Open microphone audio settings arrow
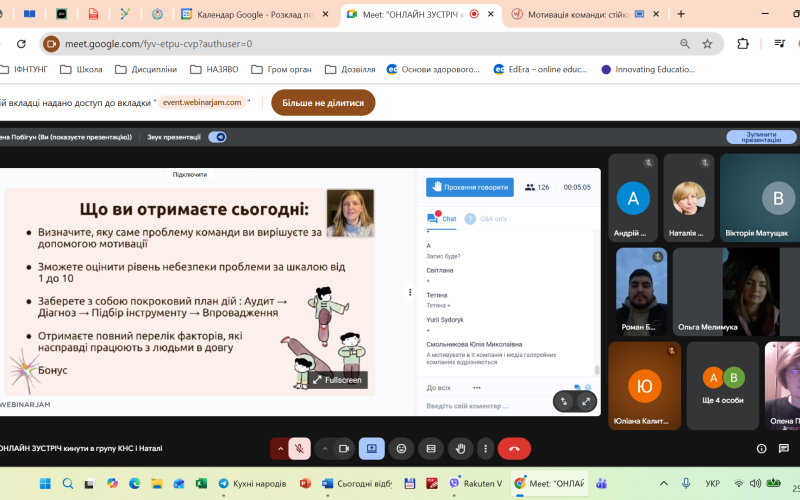This screenshot has width=800, height=500. click(280, 449)
